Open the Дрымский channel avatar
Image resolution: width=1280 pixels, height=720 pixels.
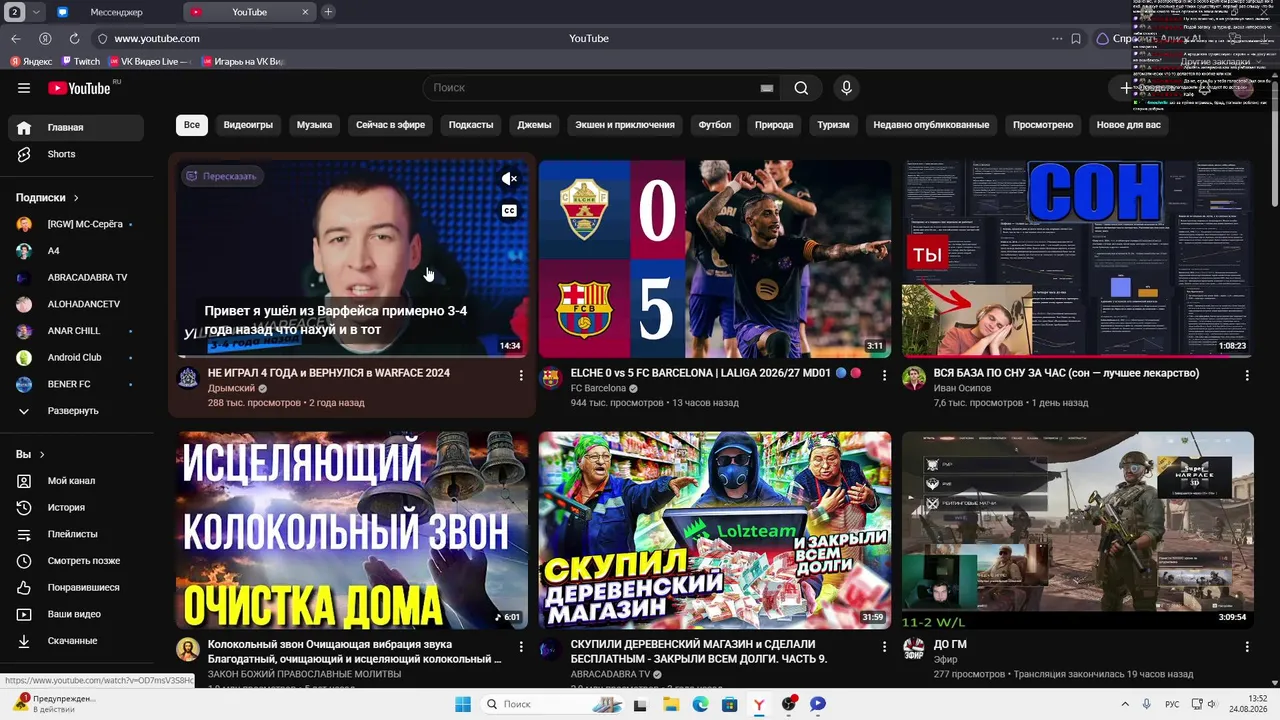[188, 378]
